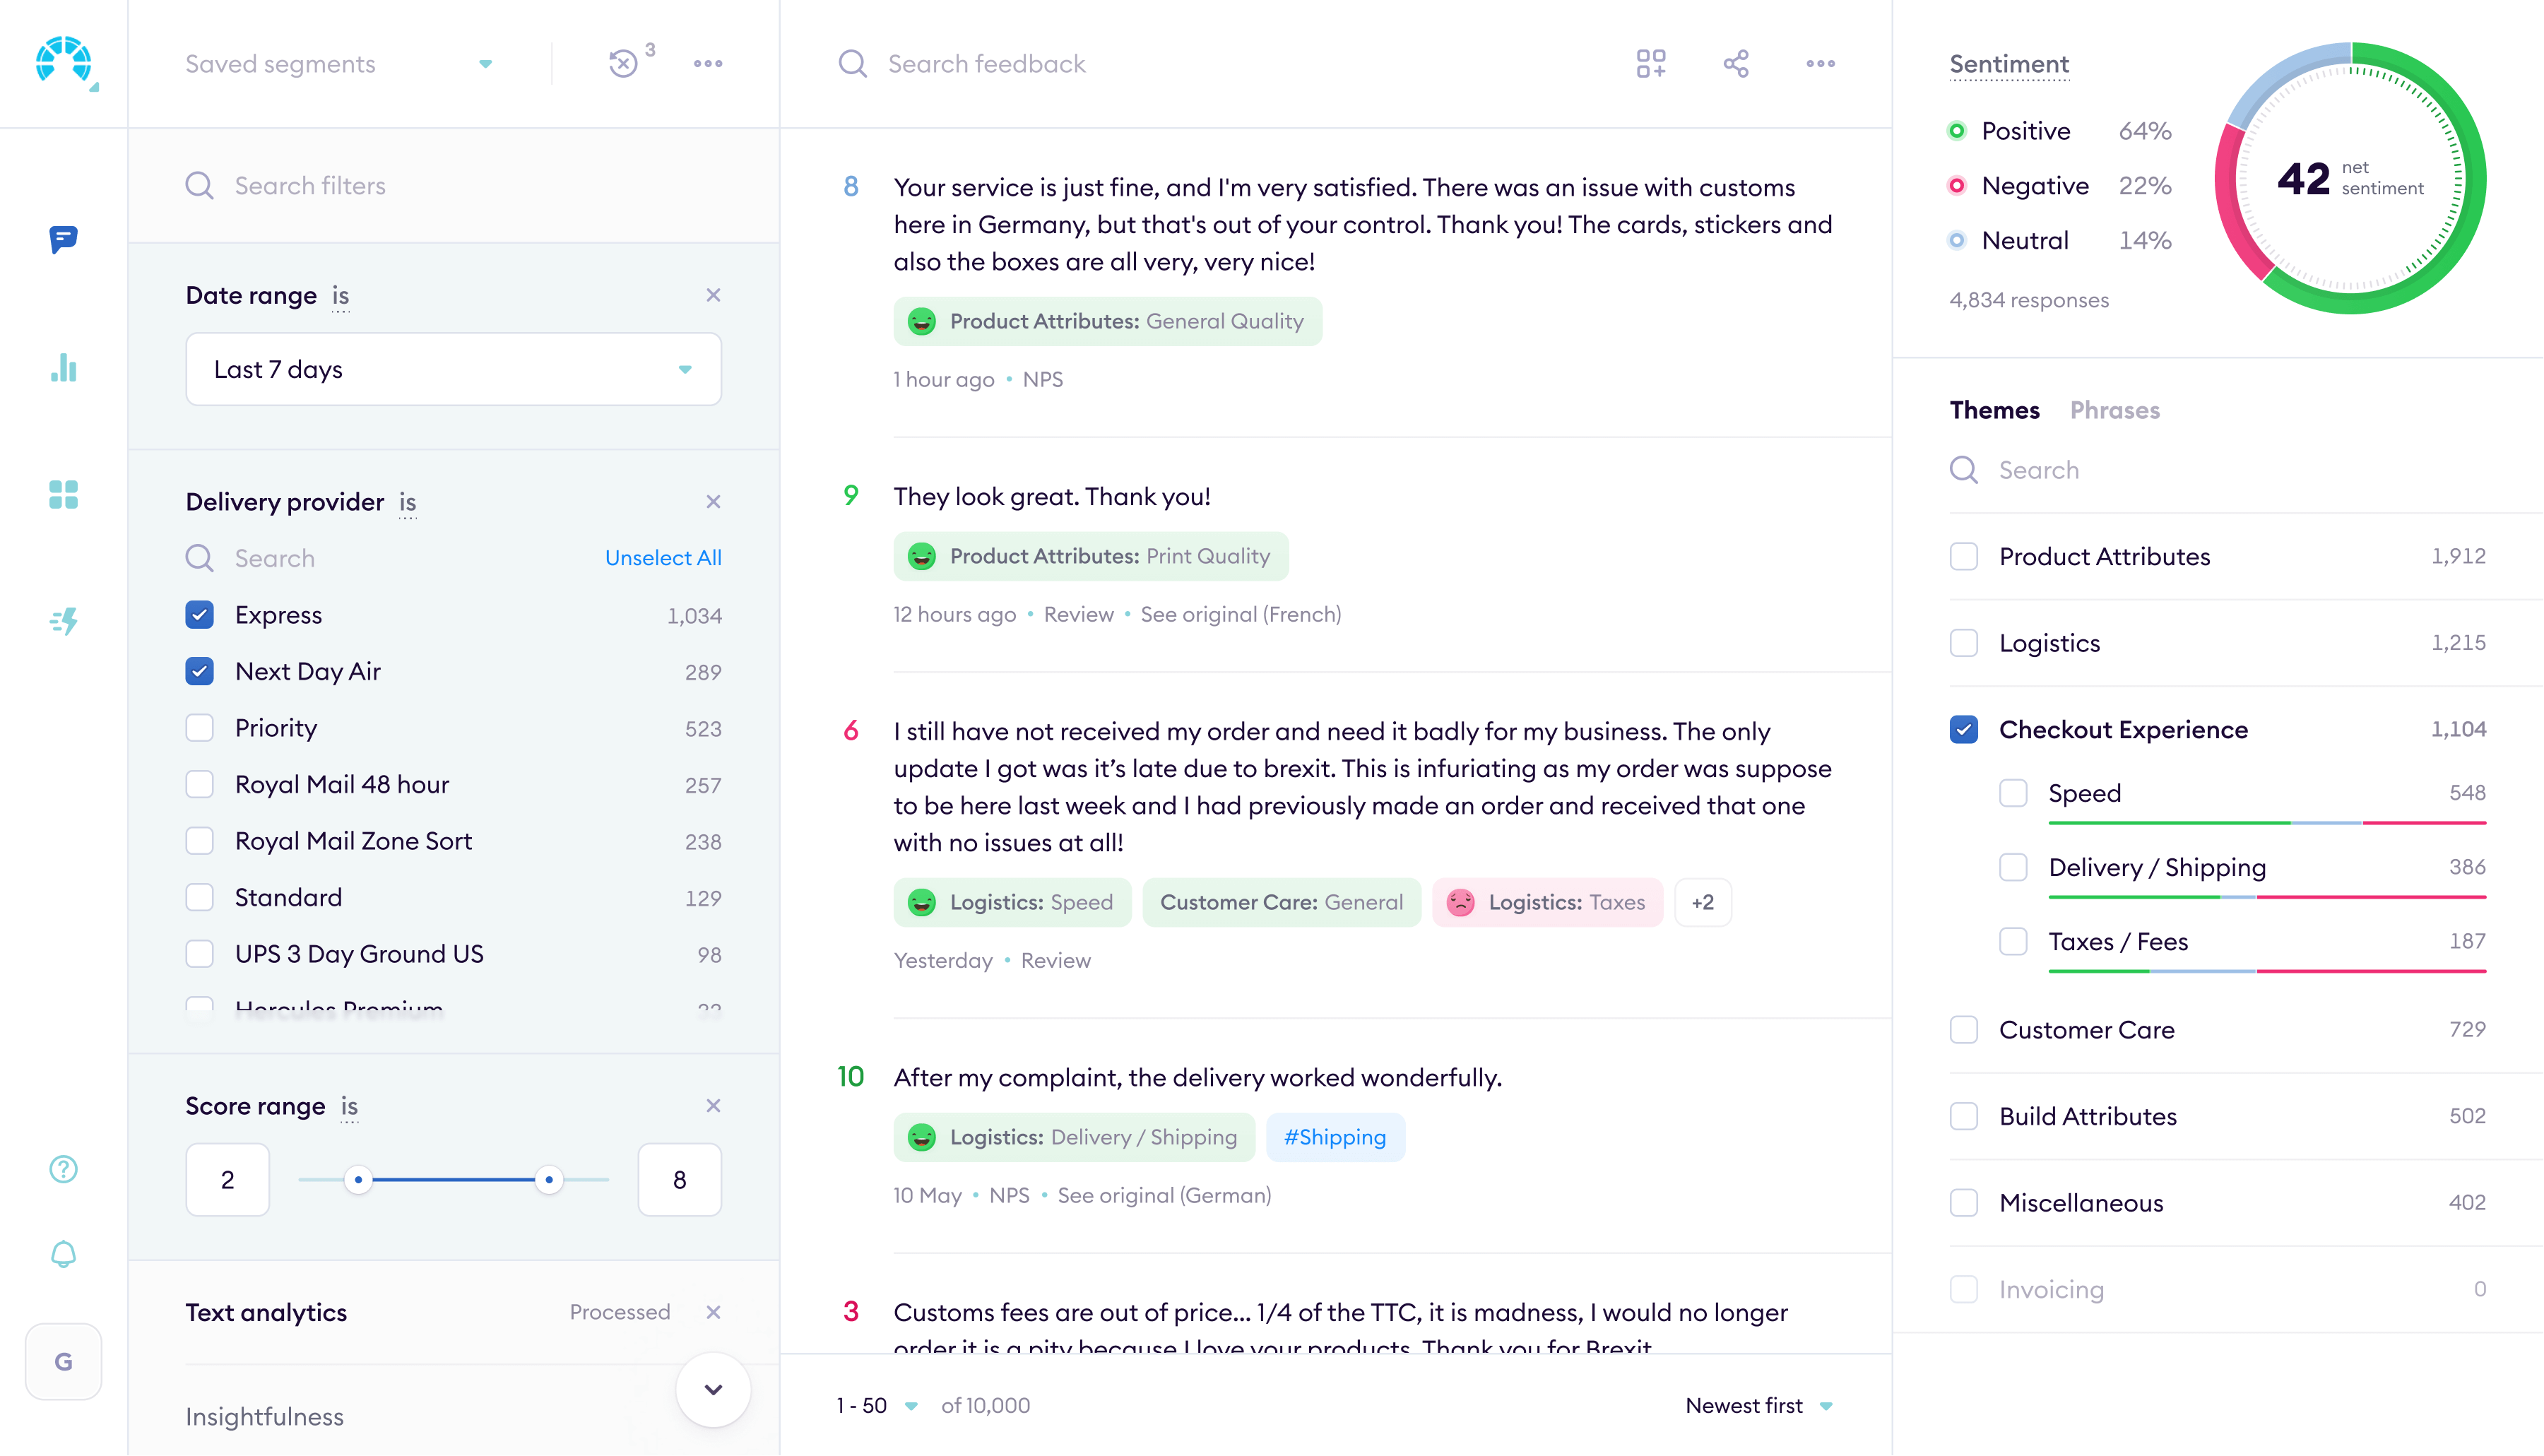View notifications via the bell icon
The image size is (2544, 1456).
tap(63, 1254)
